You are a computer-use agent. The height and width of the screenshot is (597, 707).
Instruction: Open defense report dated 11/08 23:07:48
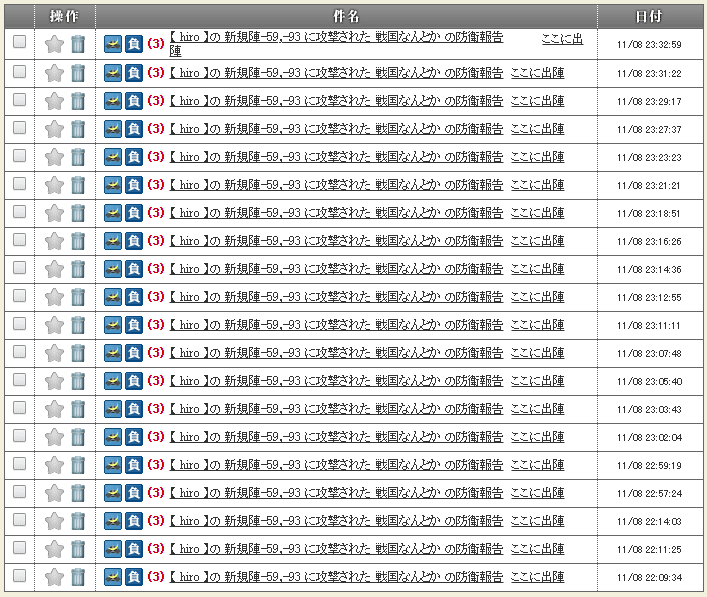click(336, 353)
